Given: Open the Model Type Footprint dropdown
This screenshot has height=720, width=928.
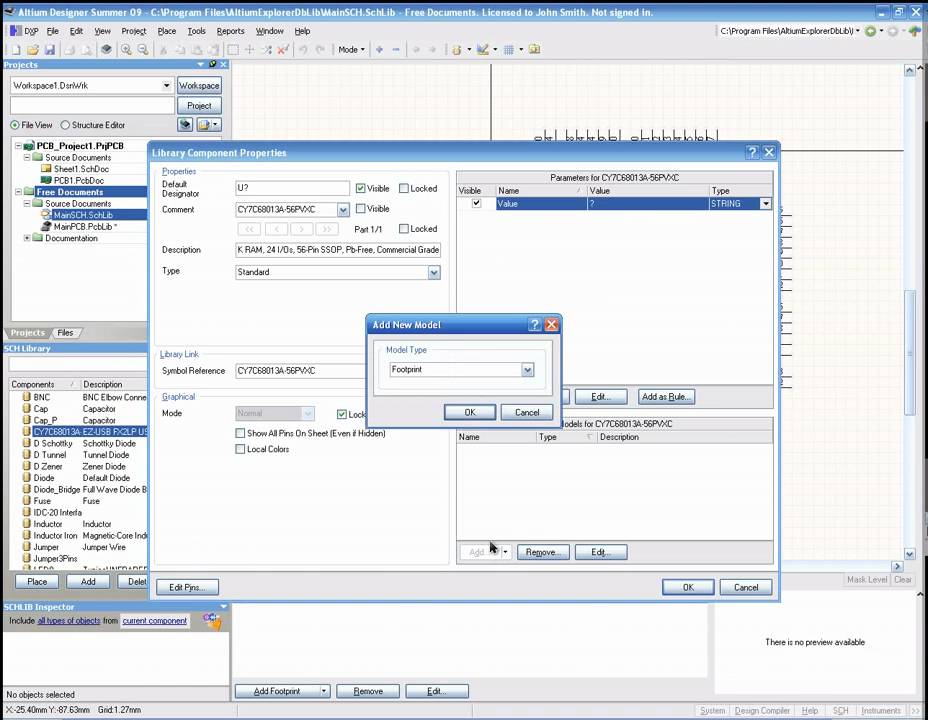Looking at the screenshot, I should (527, 370).
